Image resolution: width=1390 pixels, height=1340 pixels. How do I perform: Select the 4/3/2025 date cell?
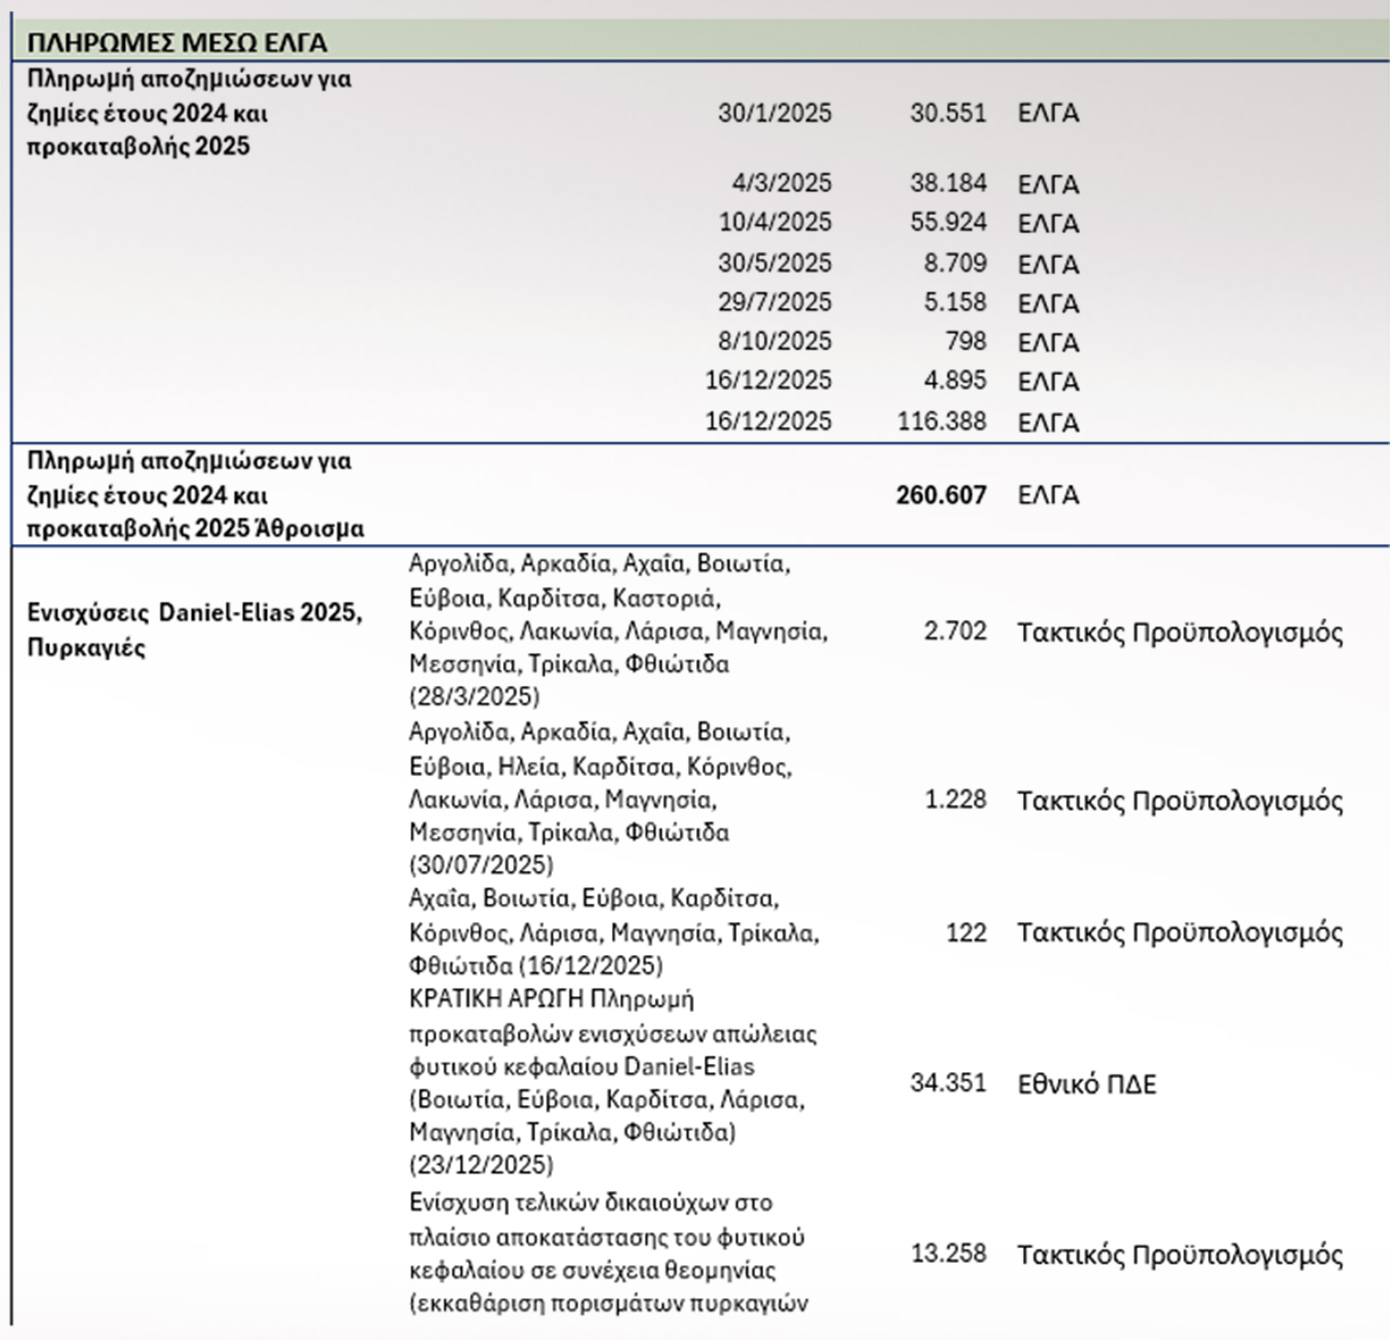[781, 183]
